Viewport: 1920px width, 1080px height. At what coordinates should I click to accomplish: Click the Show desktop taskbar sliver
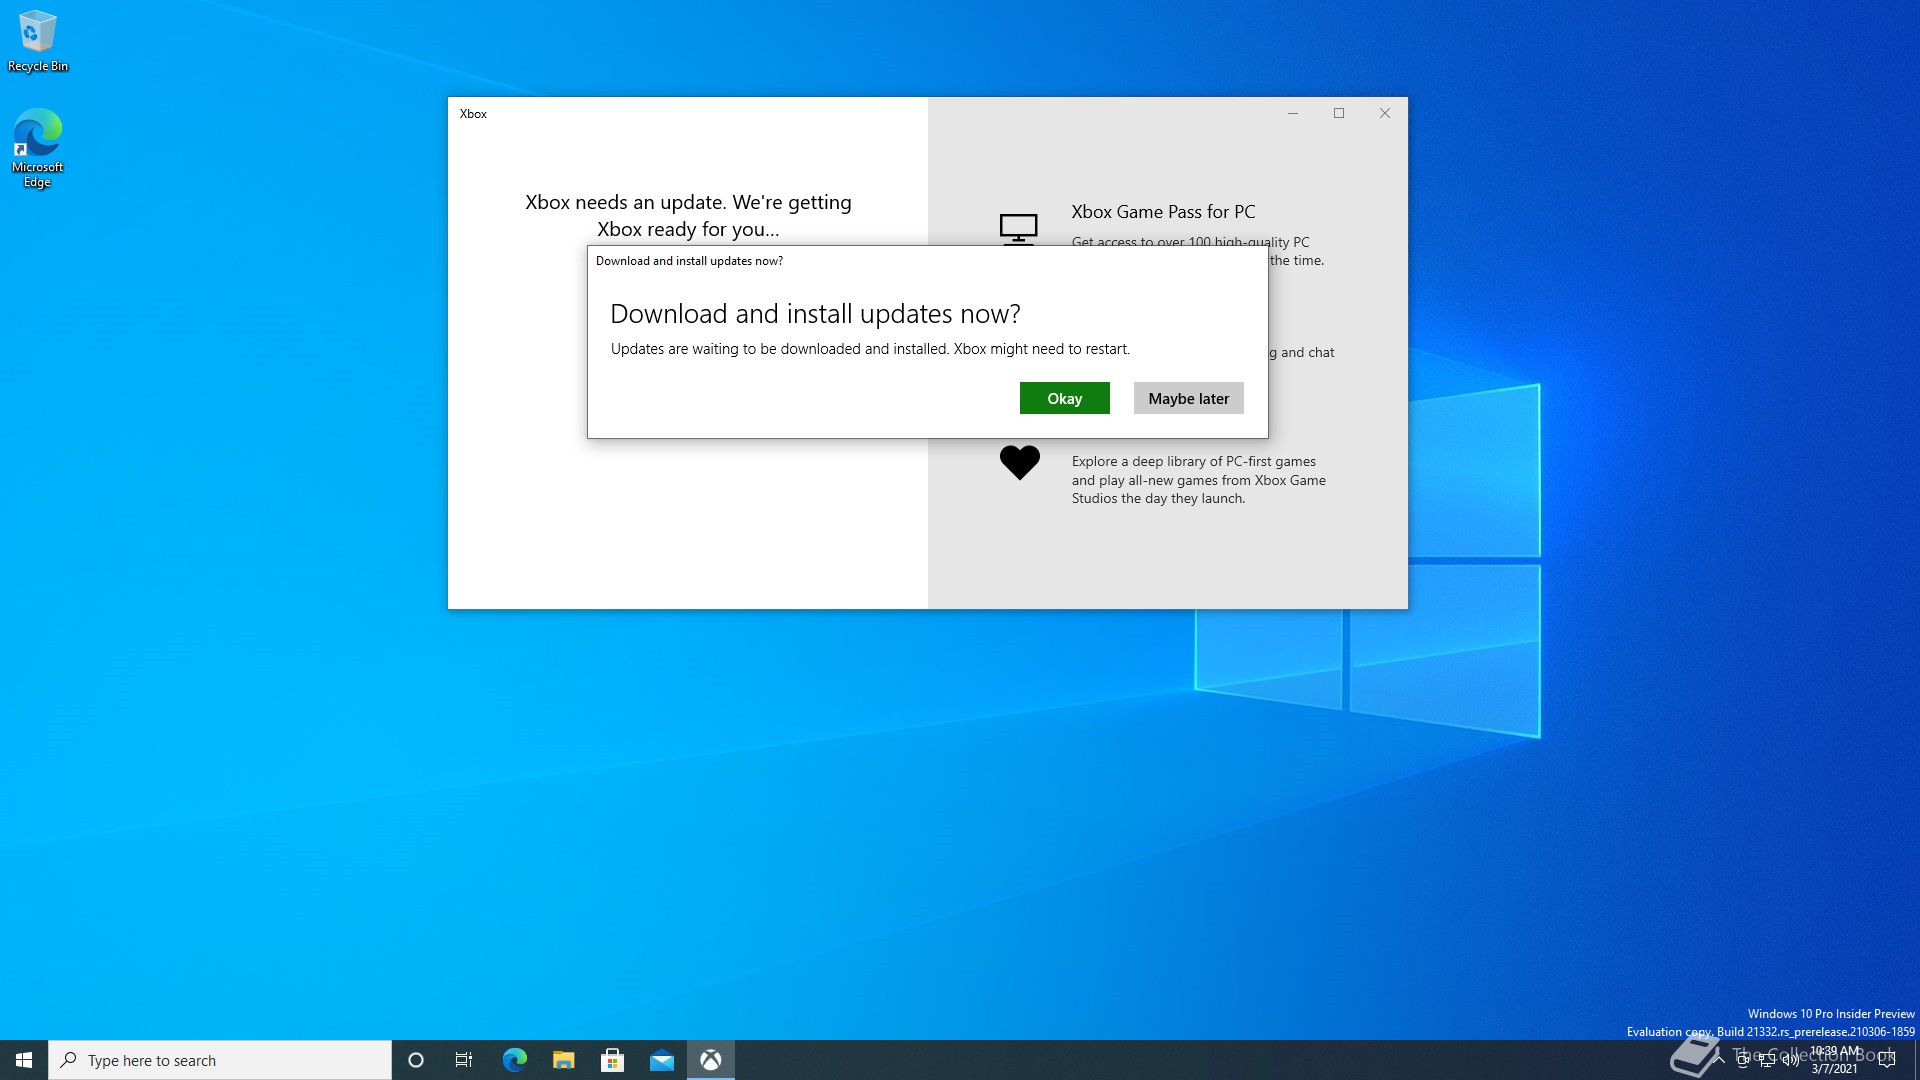pos(1916,1060)
